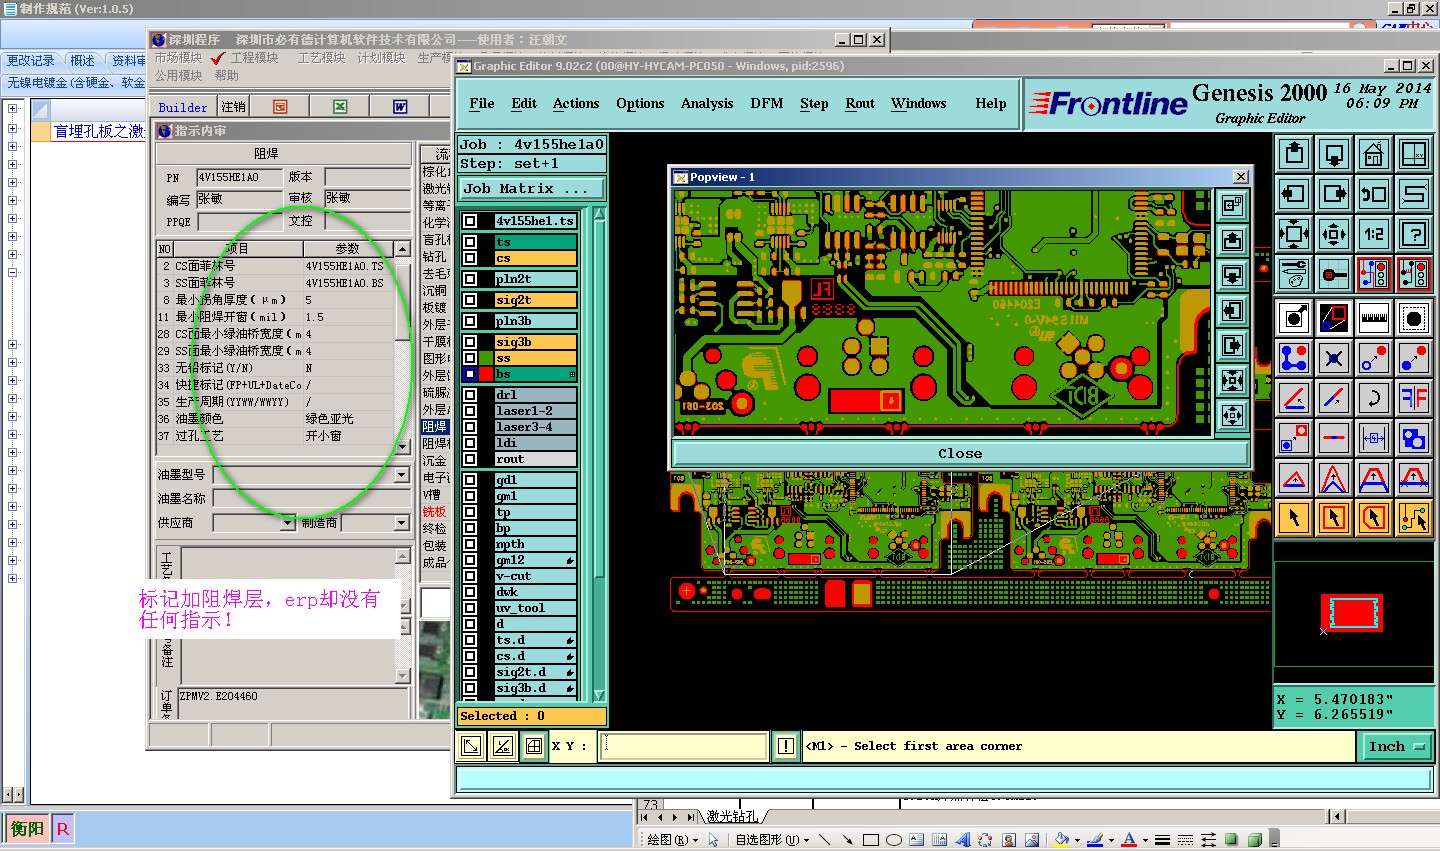Click the previous view (undo zoom) icon
This screenshot has height=851, width=1440.
click(x=1373, y=194)
